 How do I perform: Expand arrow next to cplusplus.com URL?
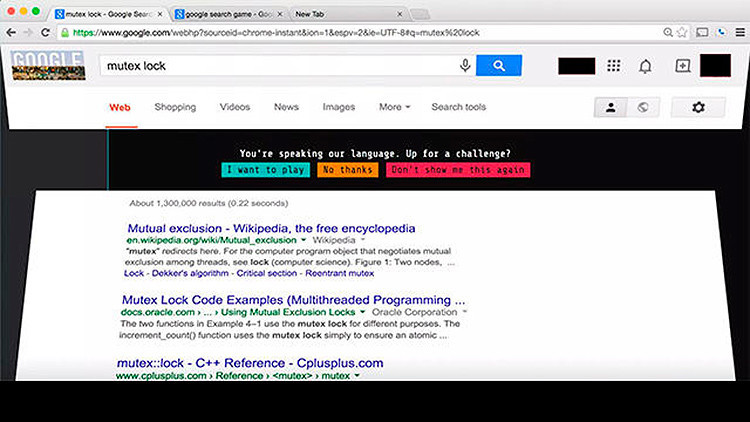[x=357, y=376]
